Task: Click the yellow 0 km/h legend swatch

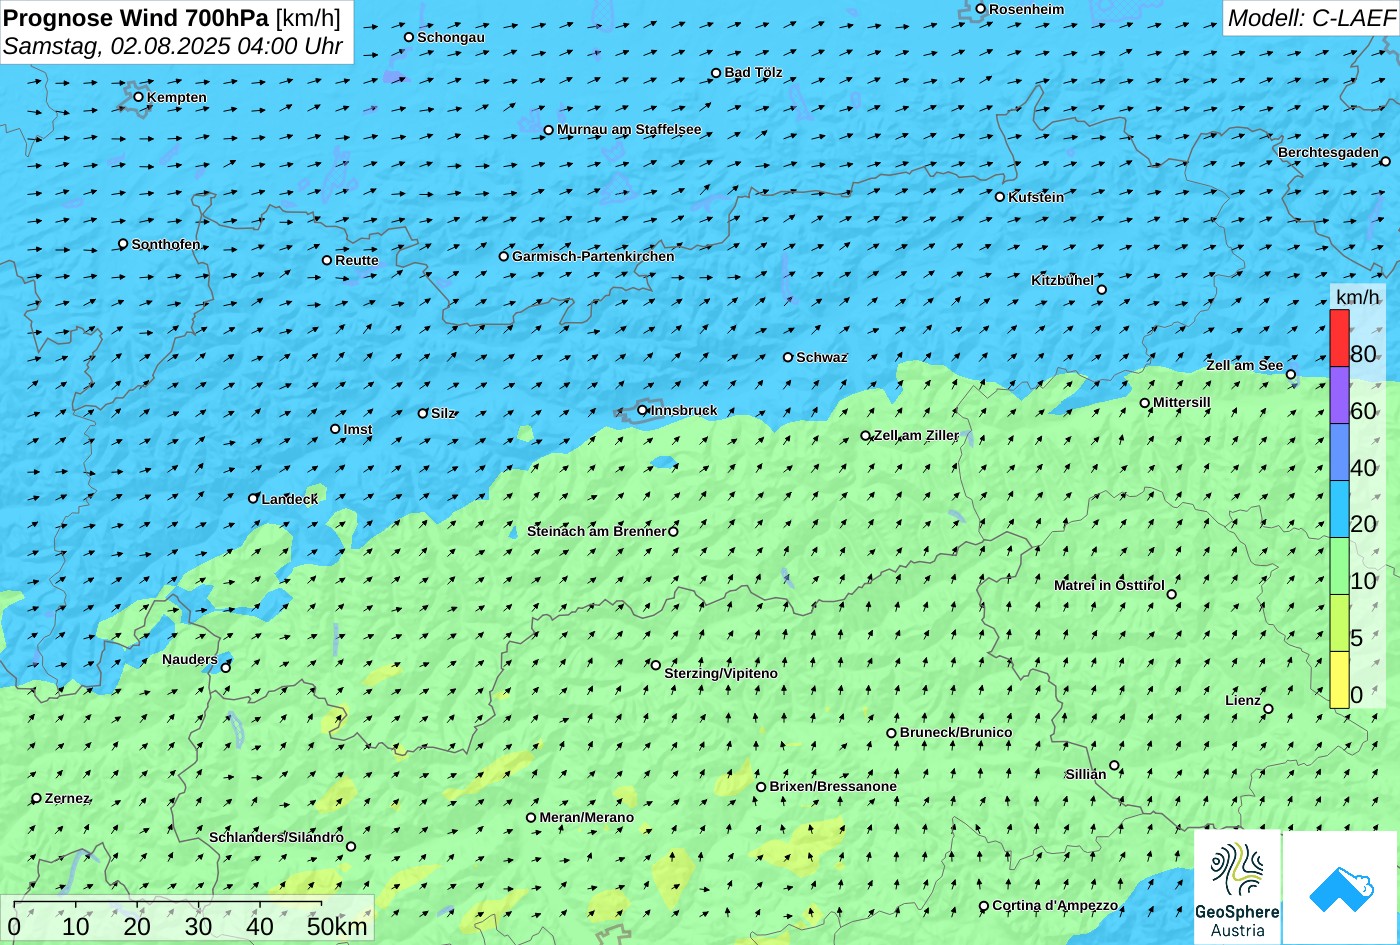Action: coord(1339,680)
